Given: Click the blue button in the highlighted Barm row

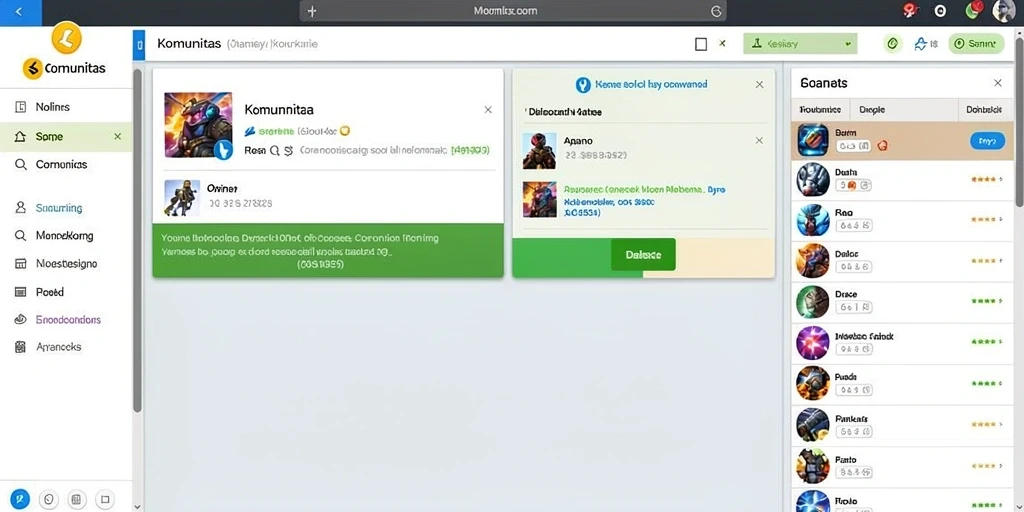Looking at the screenshot, I should click(987, 140).
